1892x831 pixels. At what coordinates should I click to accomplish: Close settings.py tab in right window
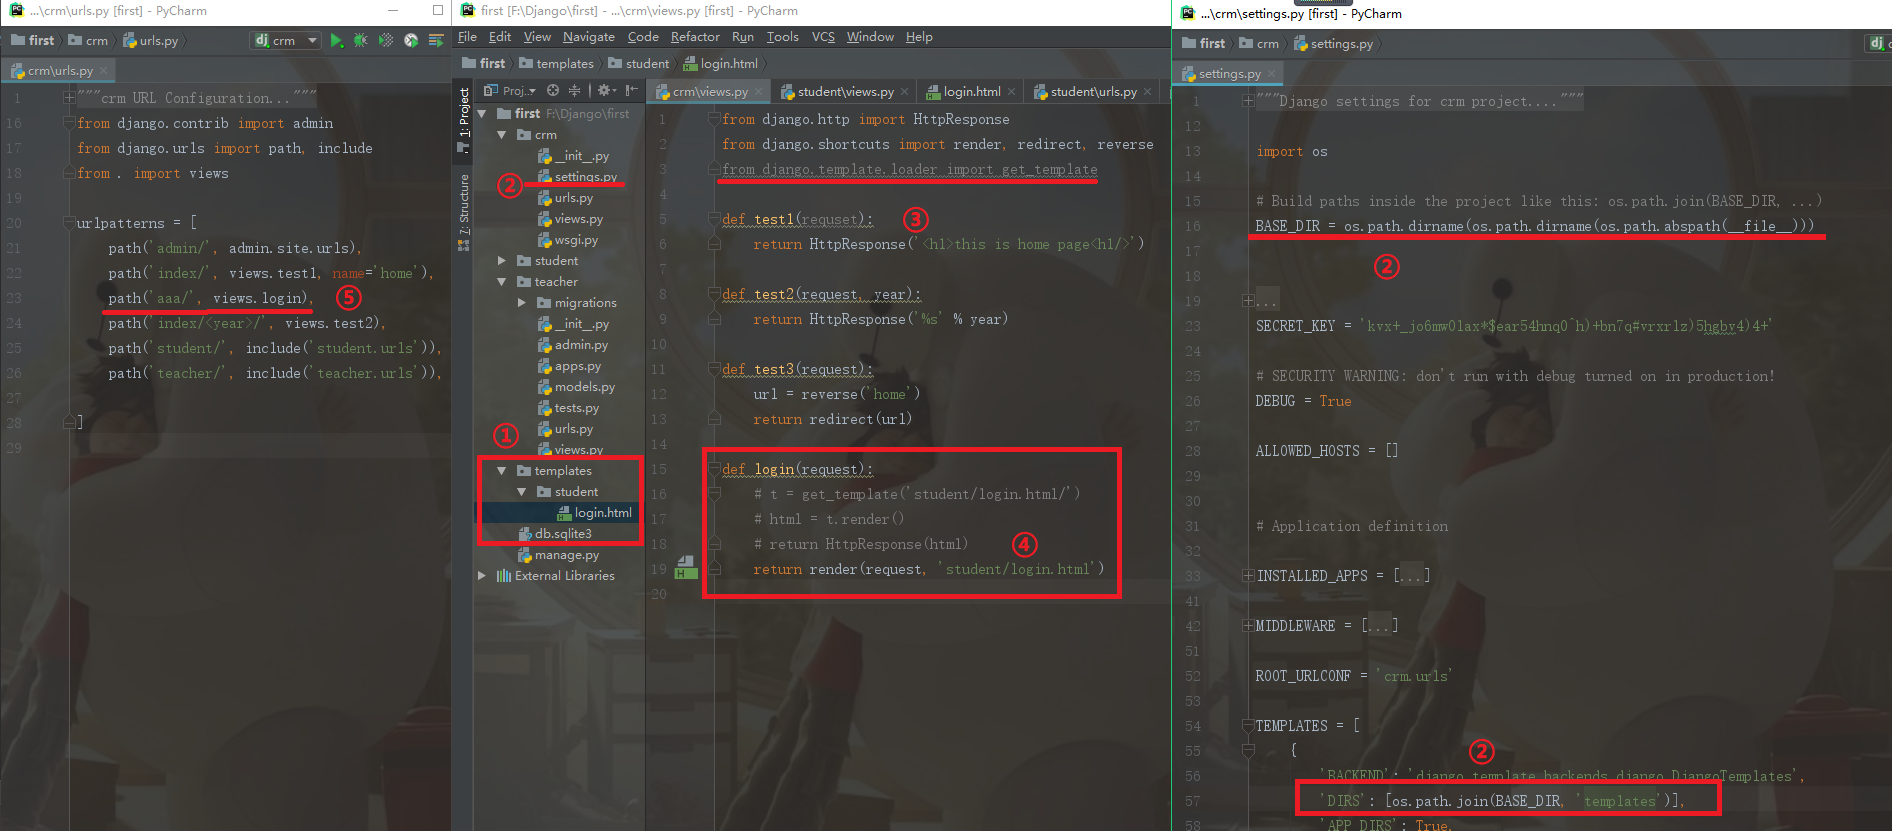click(x=1271, y=74)
